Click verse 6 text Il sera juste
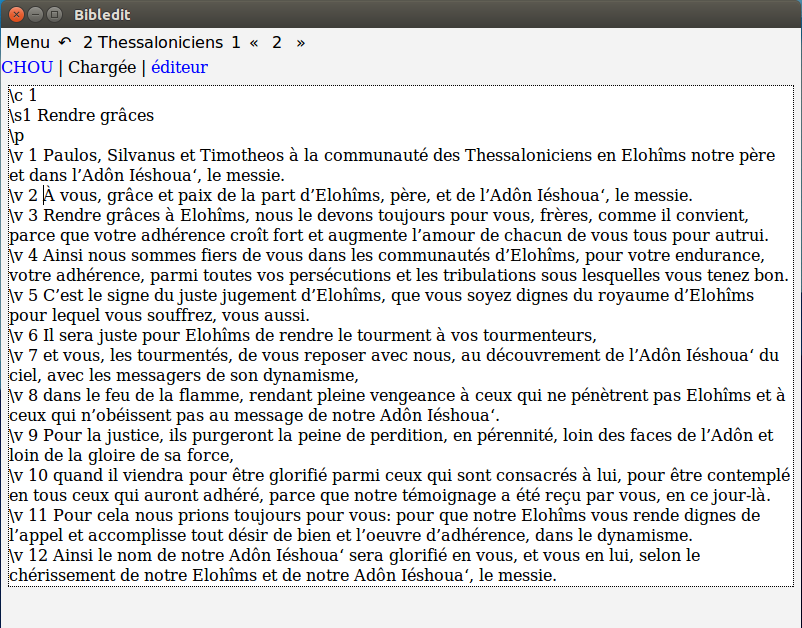The image size is (802, 628). 303,335
